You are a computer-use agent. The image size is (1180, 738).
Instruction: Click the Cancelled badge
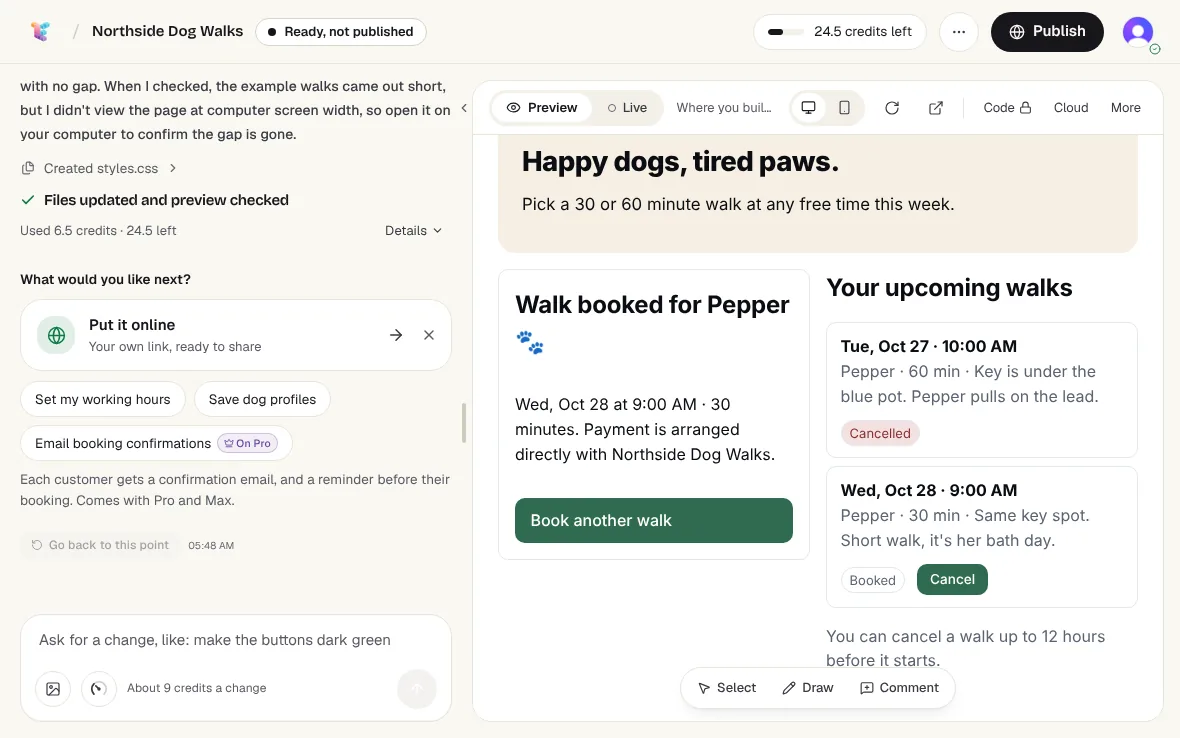coord(880,433)
